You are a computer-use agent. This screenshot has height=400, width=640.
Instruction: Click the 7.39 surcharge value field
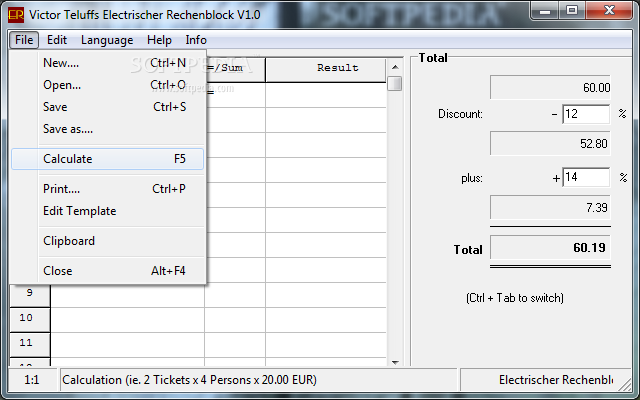pos(550,207)
